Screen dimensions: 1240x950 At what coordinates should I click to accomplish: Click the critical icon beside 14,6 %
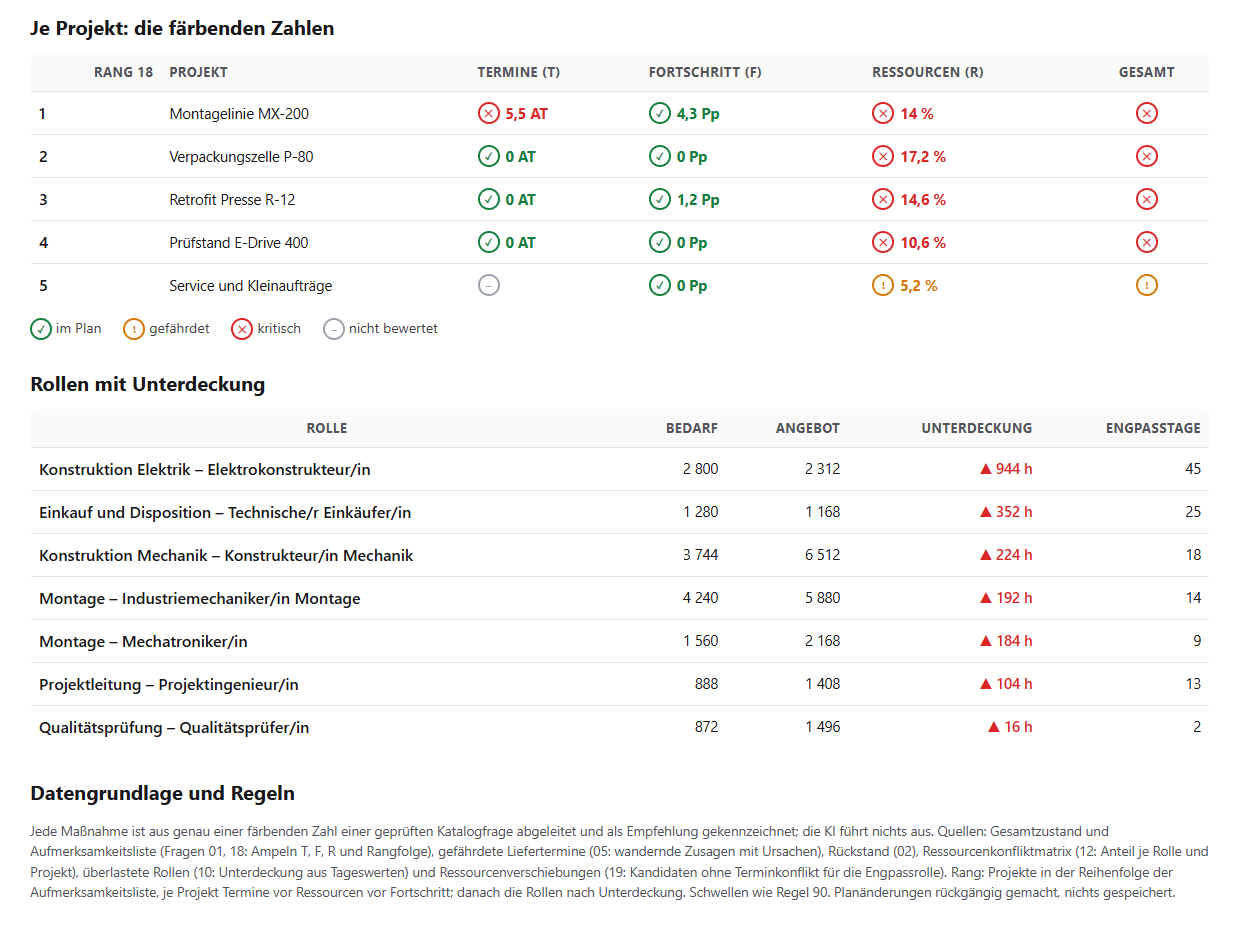[883, 199]
